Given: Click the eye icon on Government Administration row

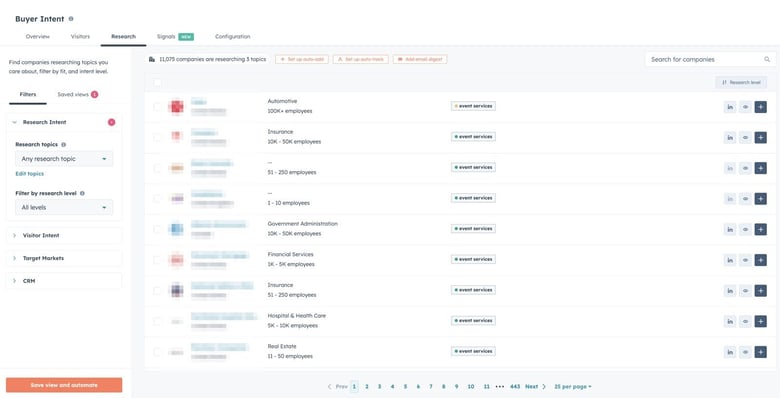Looking at the screenshot, I should coord(745,229).
